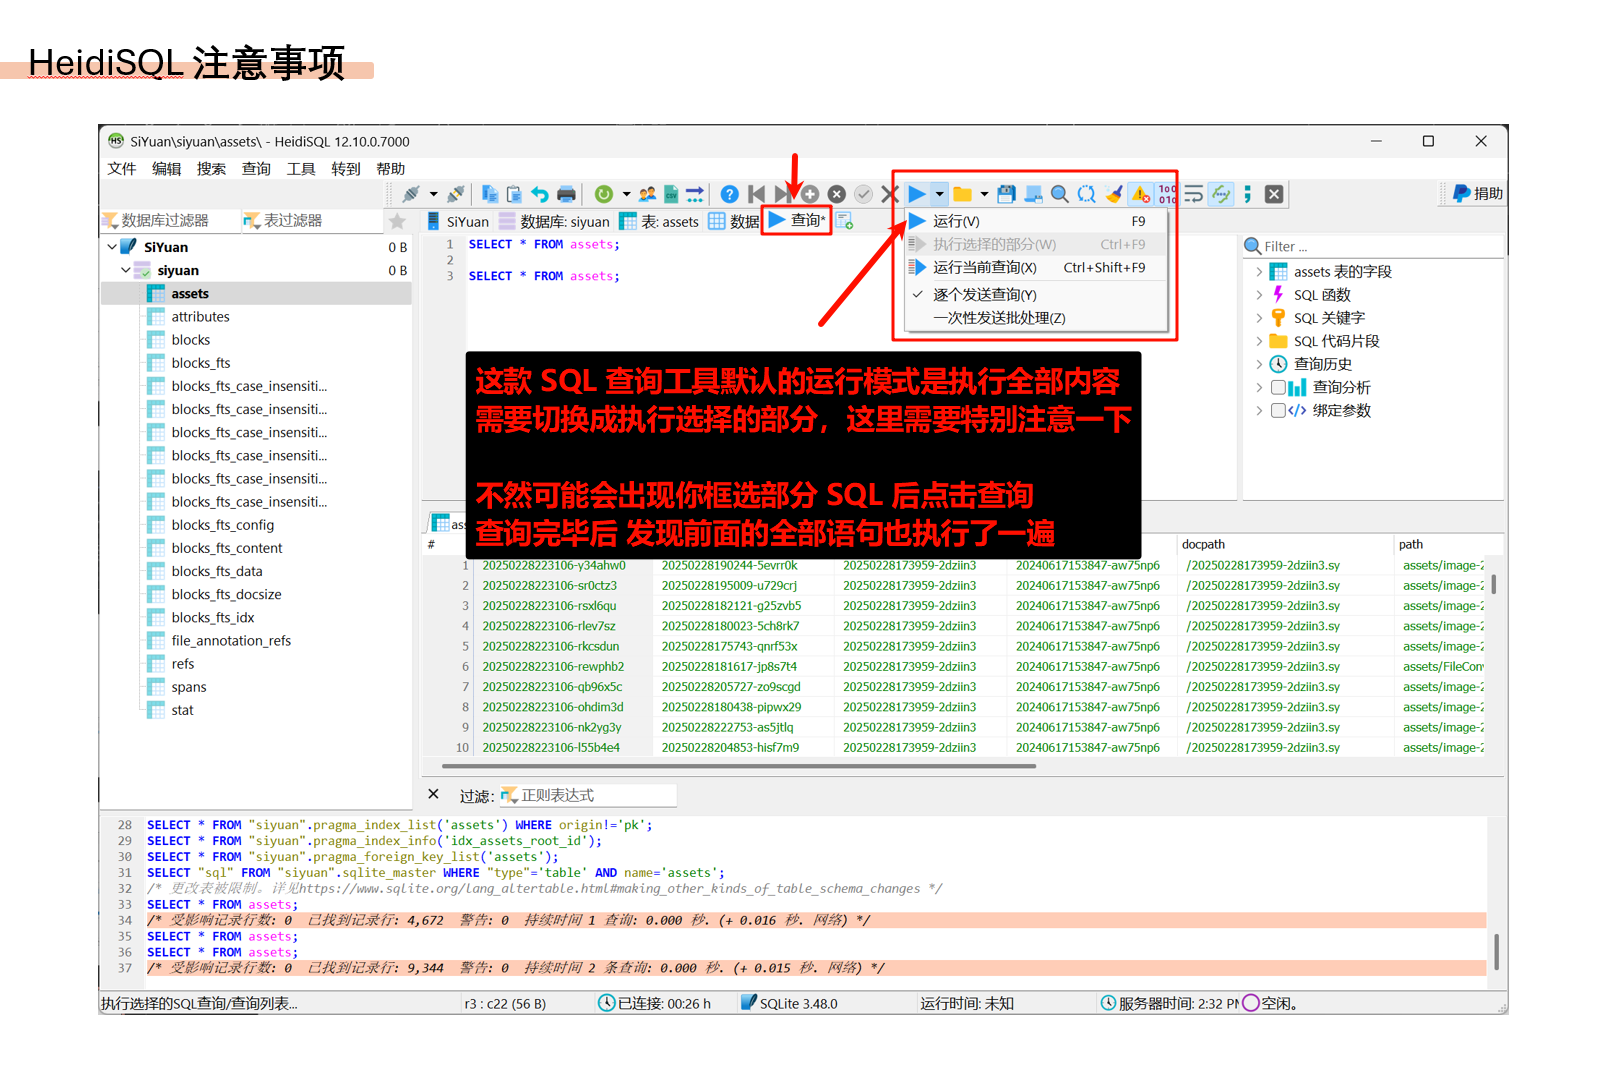Click the PayPal donate button
1619x1076 pixels.
(1477, 194)
